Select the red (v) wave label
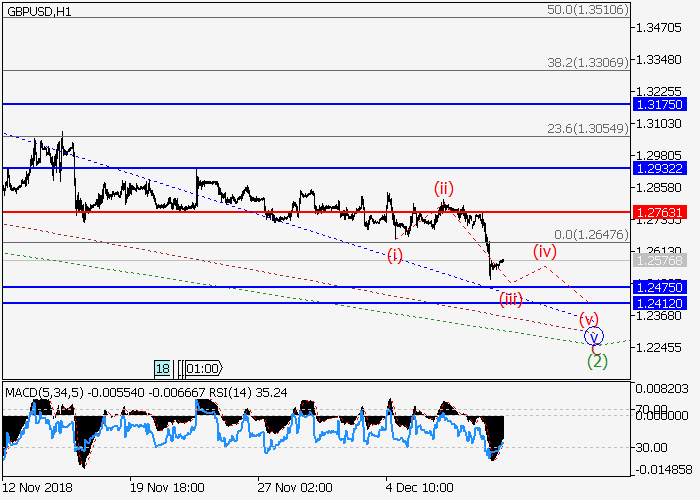 589,319
